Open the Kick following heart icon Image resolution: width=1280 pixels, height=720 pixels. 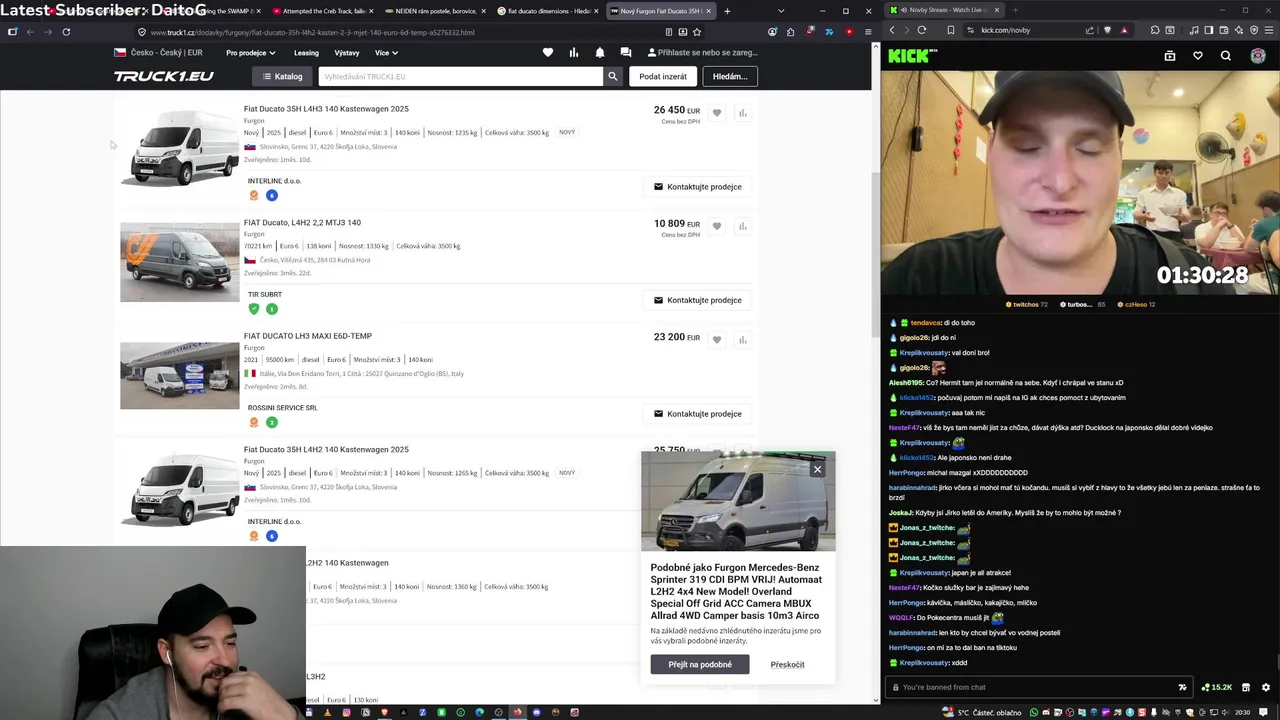pos(1198,56)
